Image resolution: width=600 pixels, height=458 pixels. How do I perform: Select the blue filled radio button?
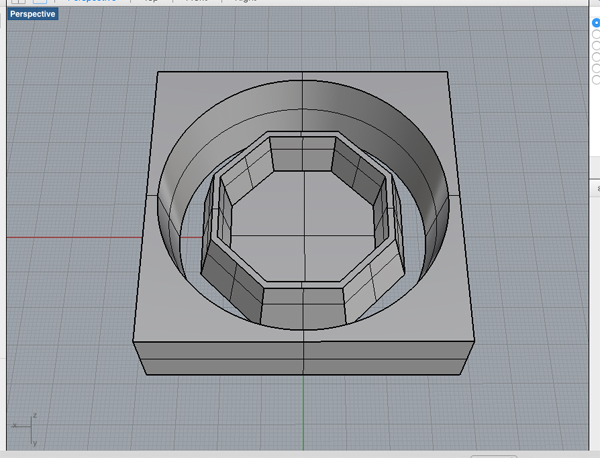[x=596, y=23]
